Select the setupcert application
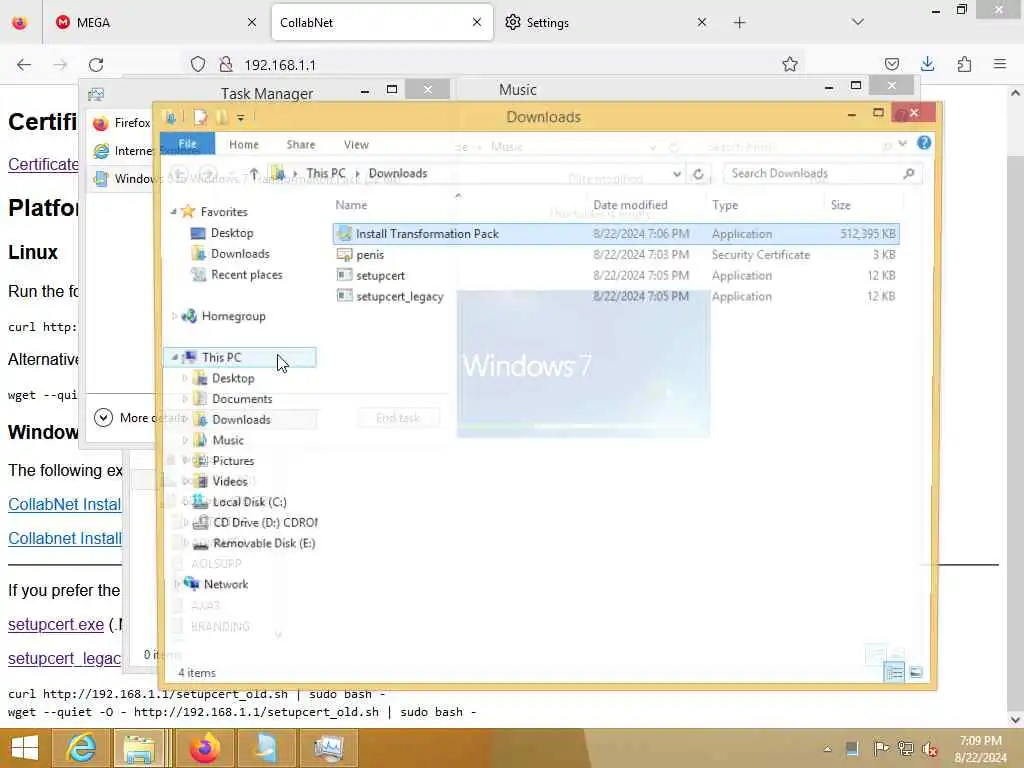Image resolution: width=1024 pixels, height=768 pixels. (616, 276)
